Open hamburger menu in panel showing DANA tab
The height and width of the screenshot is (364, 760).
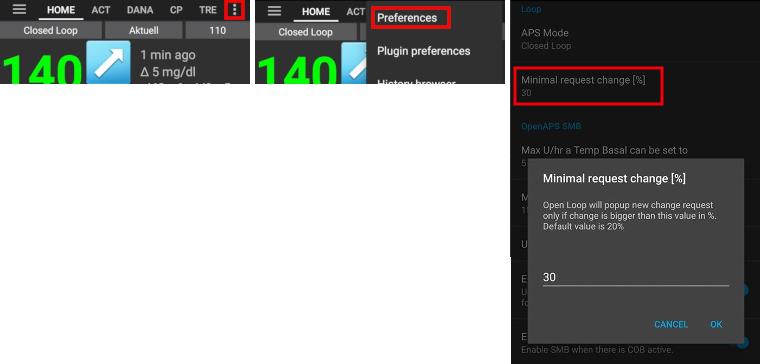(19, 10)
